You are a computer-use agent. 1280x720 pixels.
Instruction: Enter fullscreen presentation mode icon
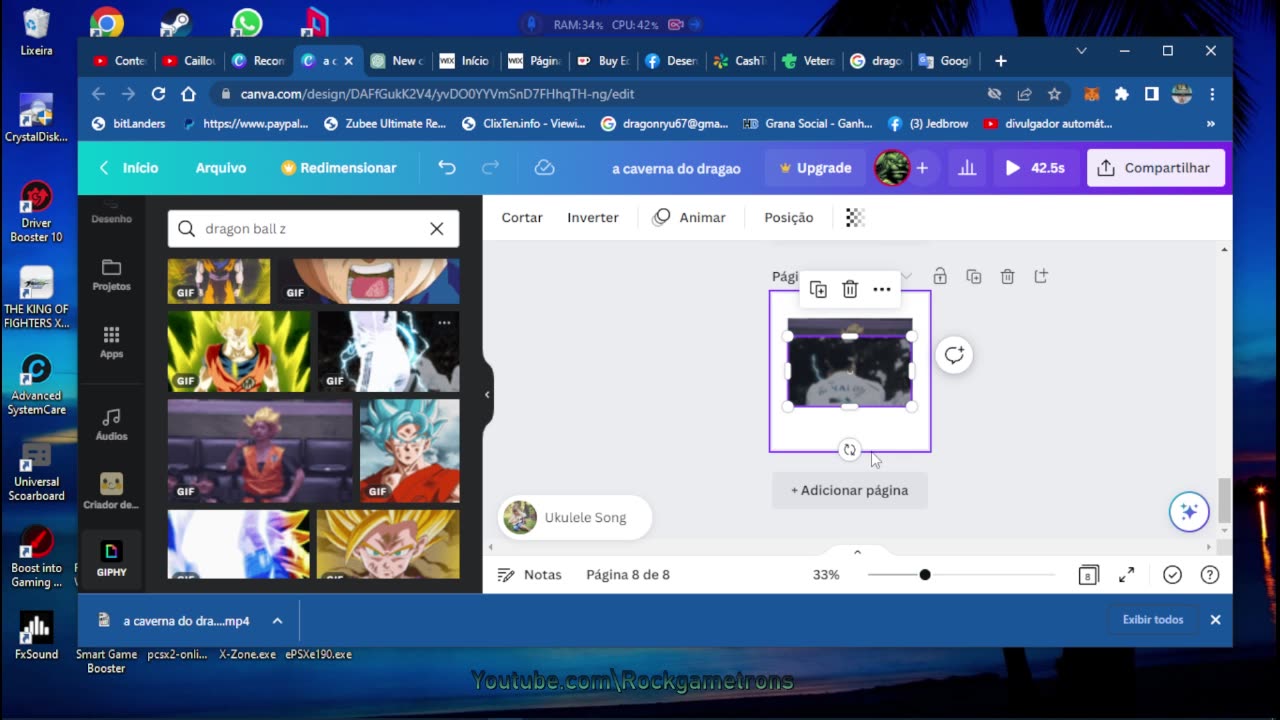point(1127,575)
